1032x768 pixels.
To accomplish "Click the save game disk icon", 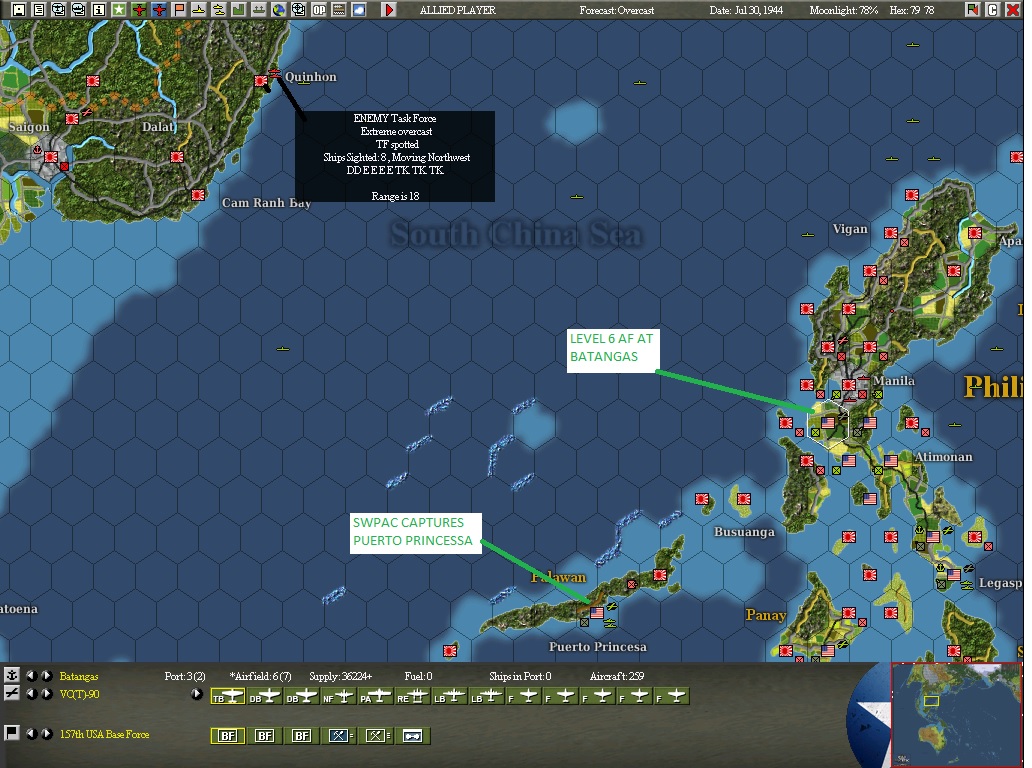I will tap(19, 10).
